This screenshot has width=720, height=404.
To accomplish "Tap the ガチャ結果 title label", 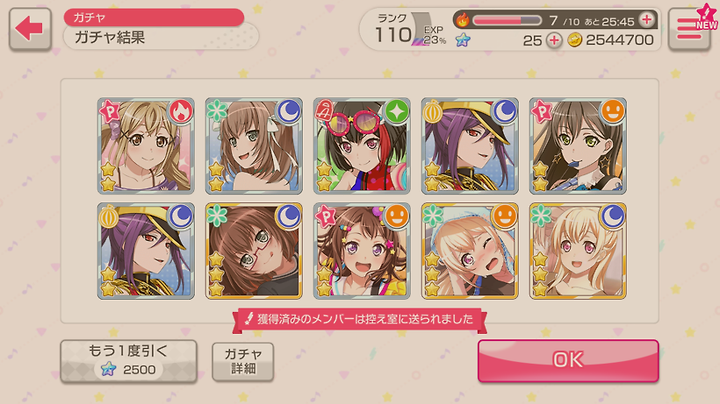I will coord(110,37).
